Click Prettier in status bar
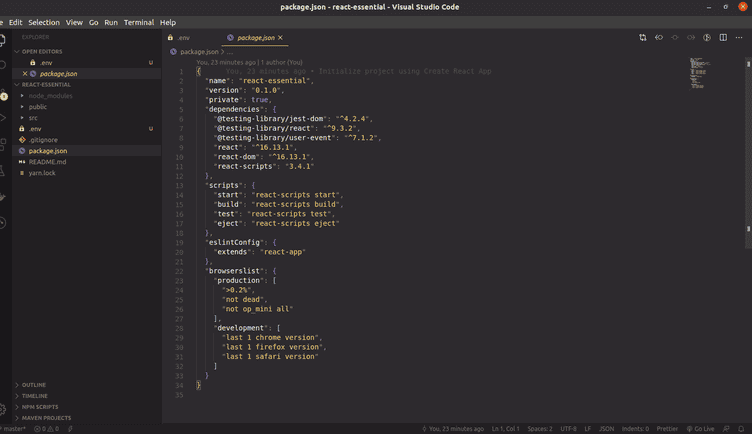Image resolution: width=752 pixels, height=434 pixels. tap(667, 429)
